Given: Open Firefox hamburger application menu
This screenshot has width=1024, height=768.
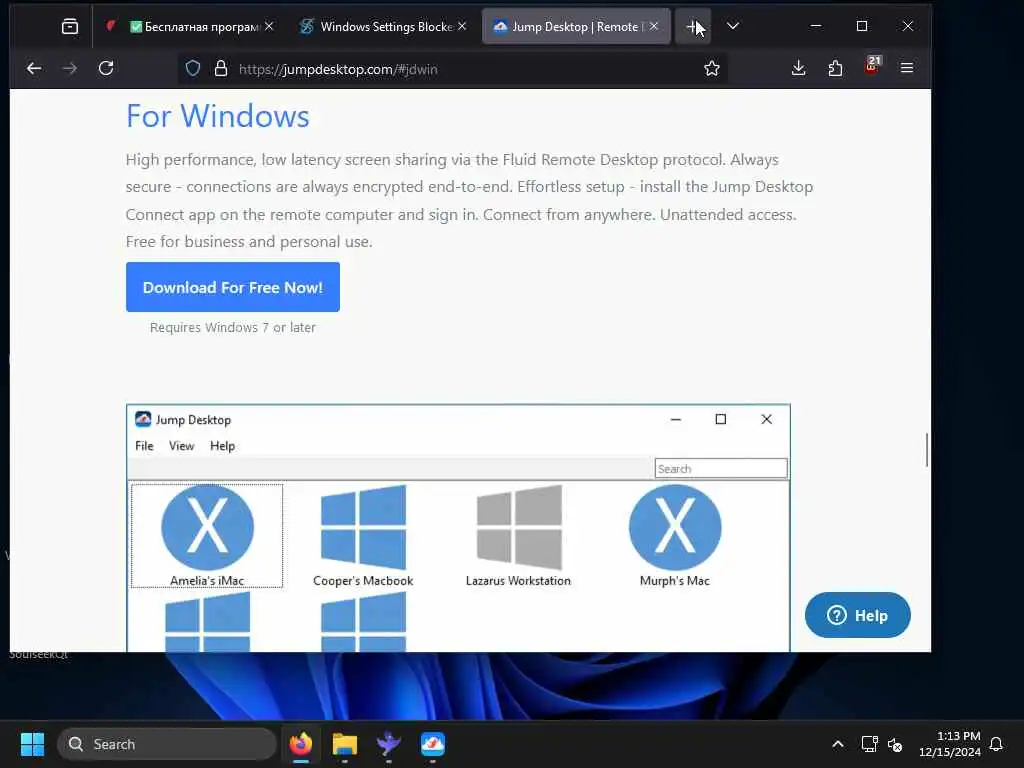Looking at the screenshot, I should 906,68.
